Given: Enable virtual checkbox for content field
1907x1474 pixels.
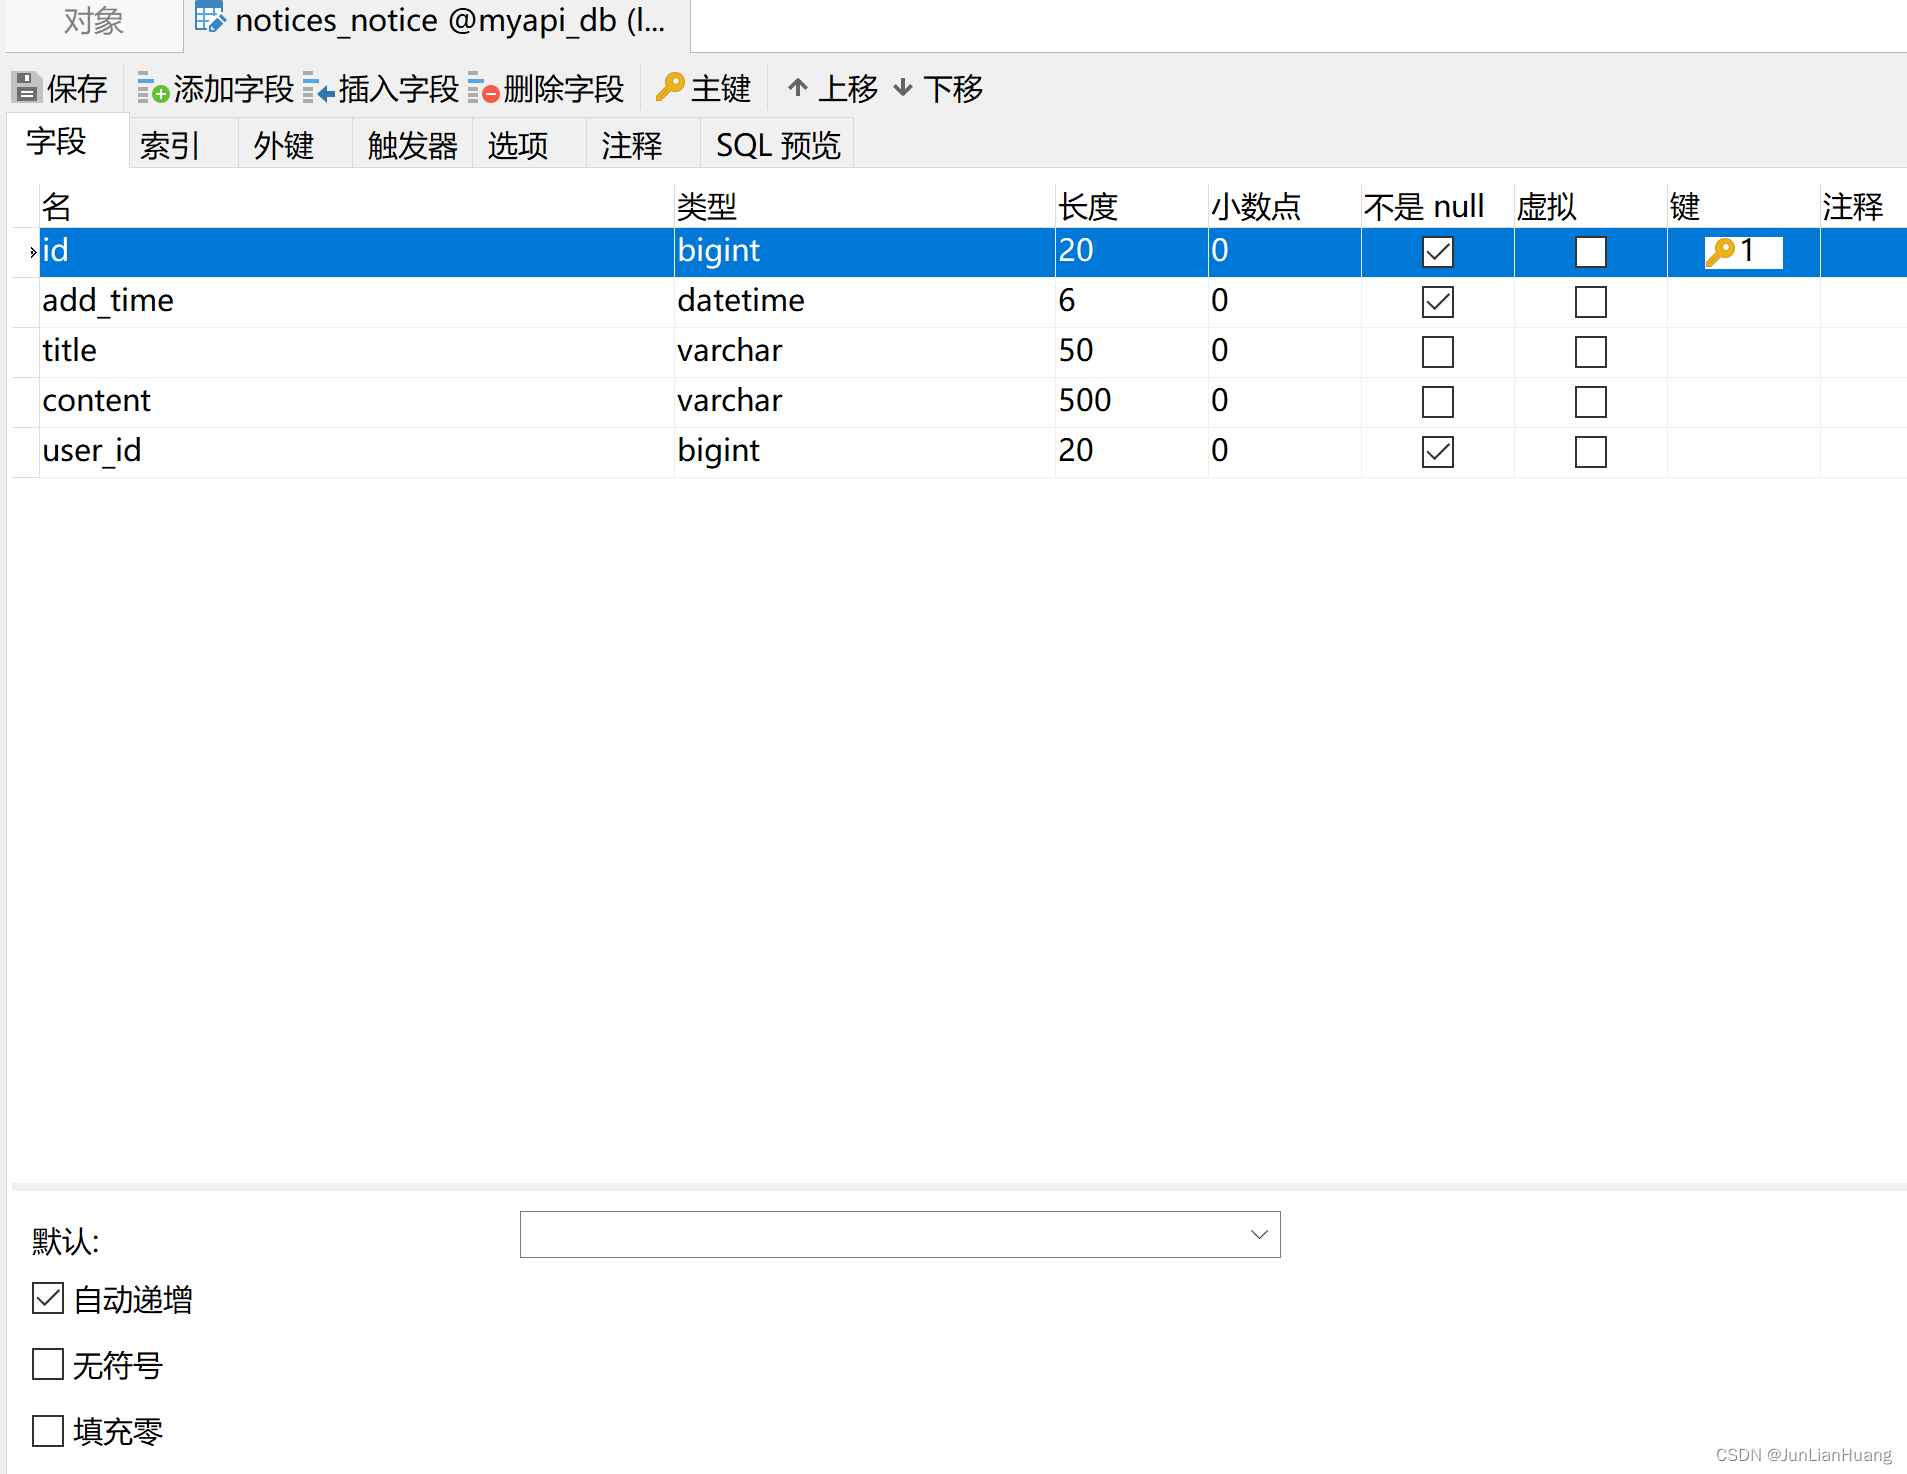Looking at the screenshot, I should coord(1590,402).
